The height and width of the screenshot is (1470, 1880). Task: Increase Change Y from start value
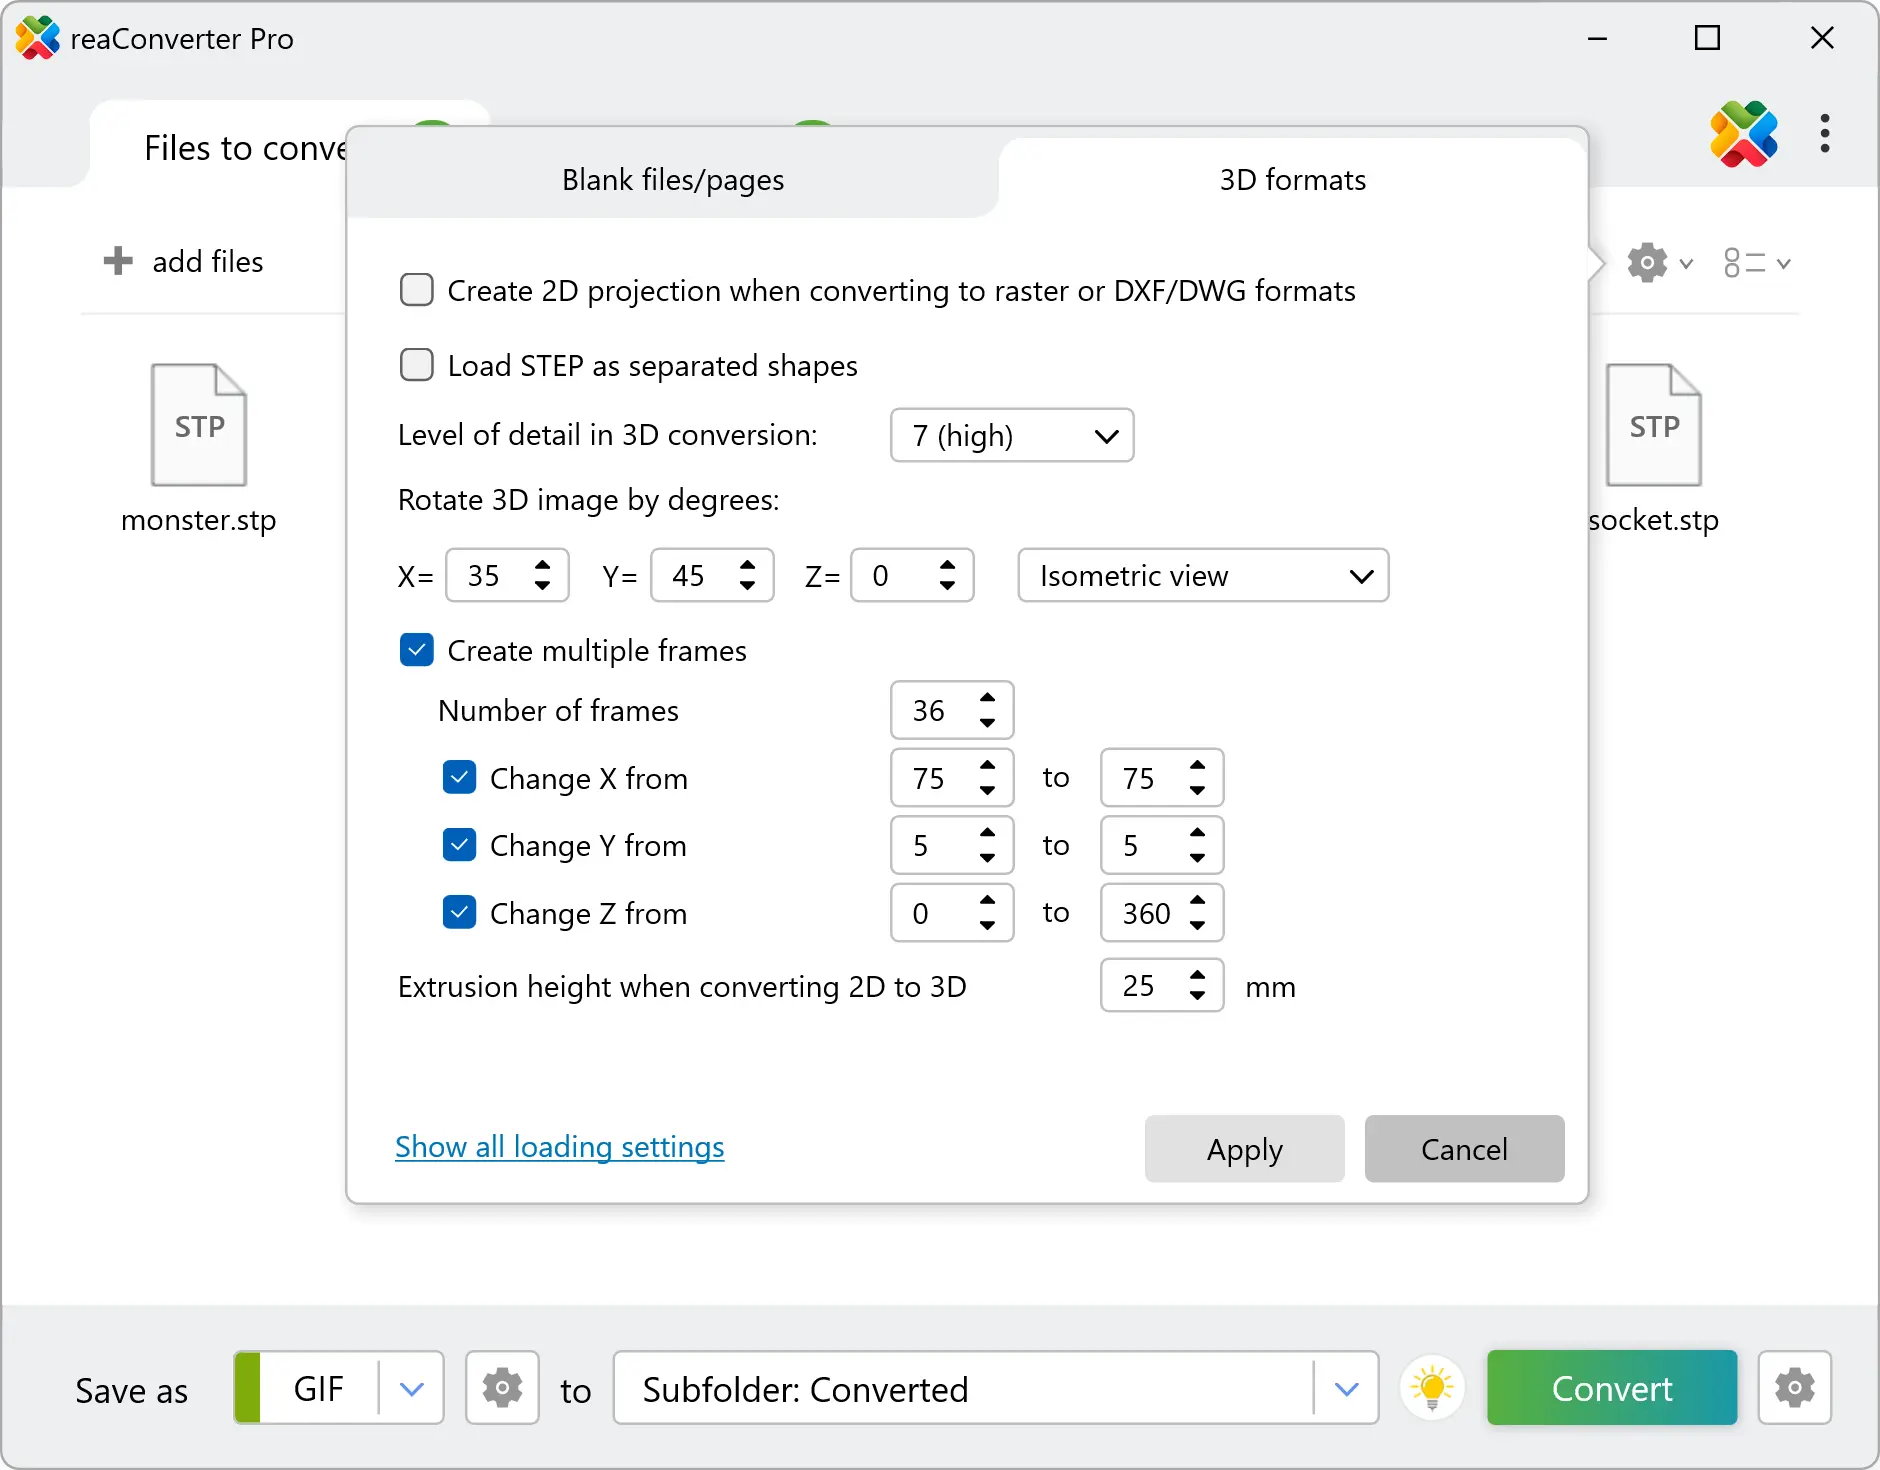[987, 833]
